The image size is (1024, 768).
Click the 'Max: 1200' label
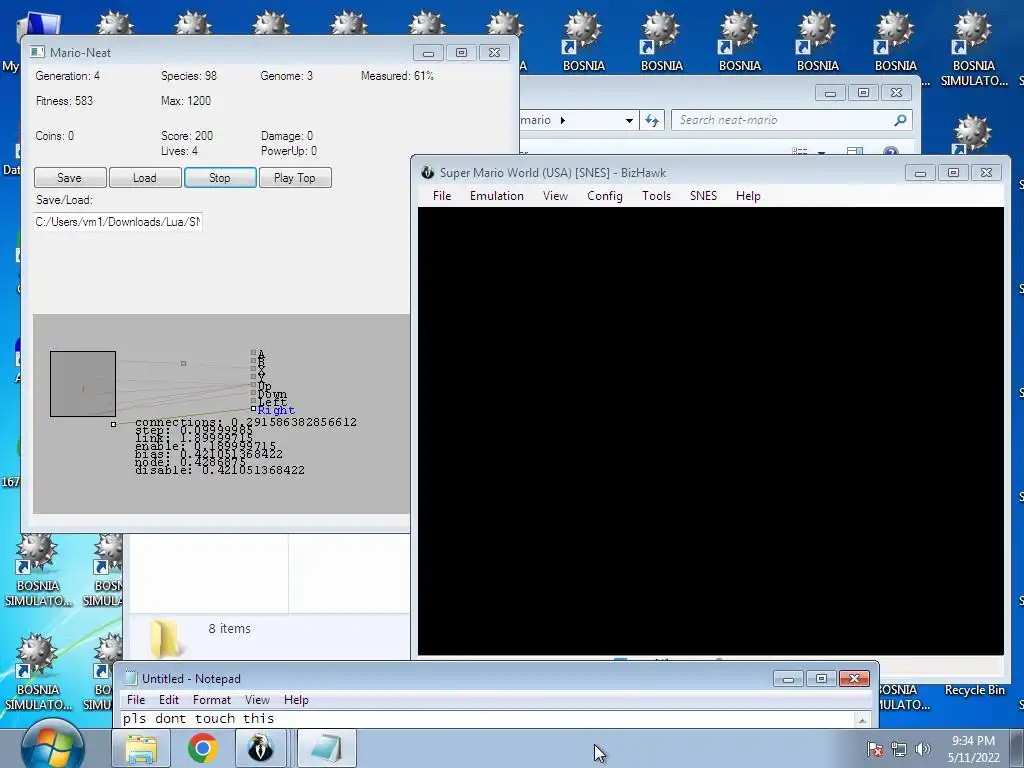tap(186, 101)
